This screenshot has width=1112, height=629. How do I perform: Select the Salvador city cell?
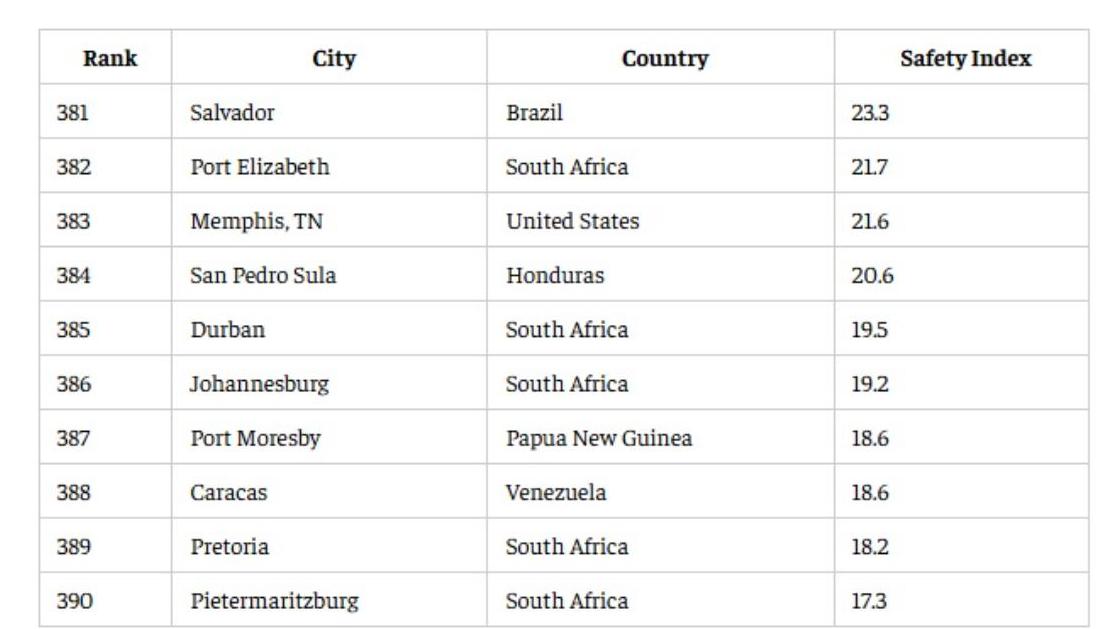[232, 113]
